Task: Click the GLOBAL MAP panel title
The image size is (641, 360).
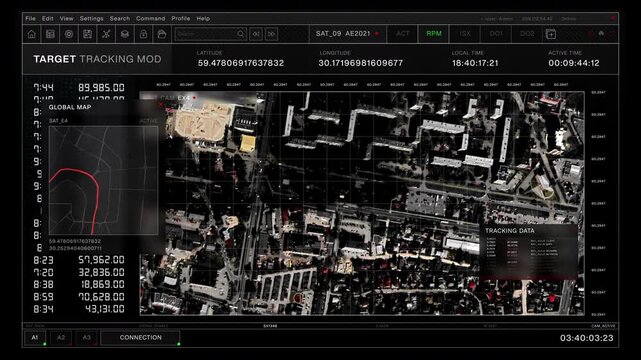Action: coord(70,107)
